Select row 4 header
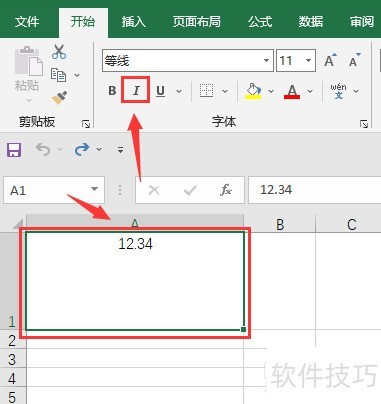The width and height of the screenshot is (381, 404). 13,378
